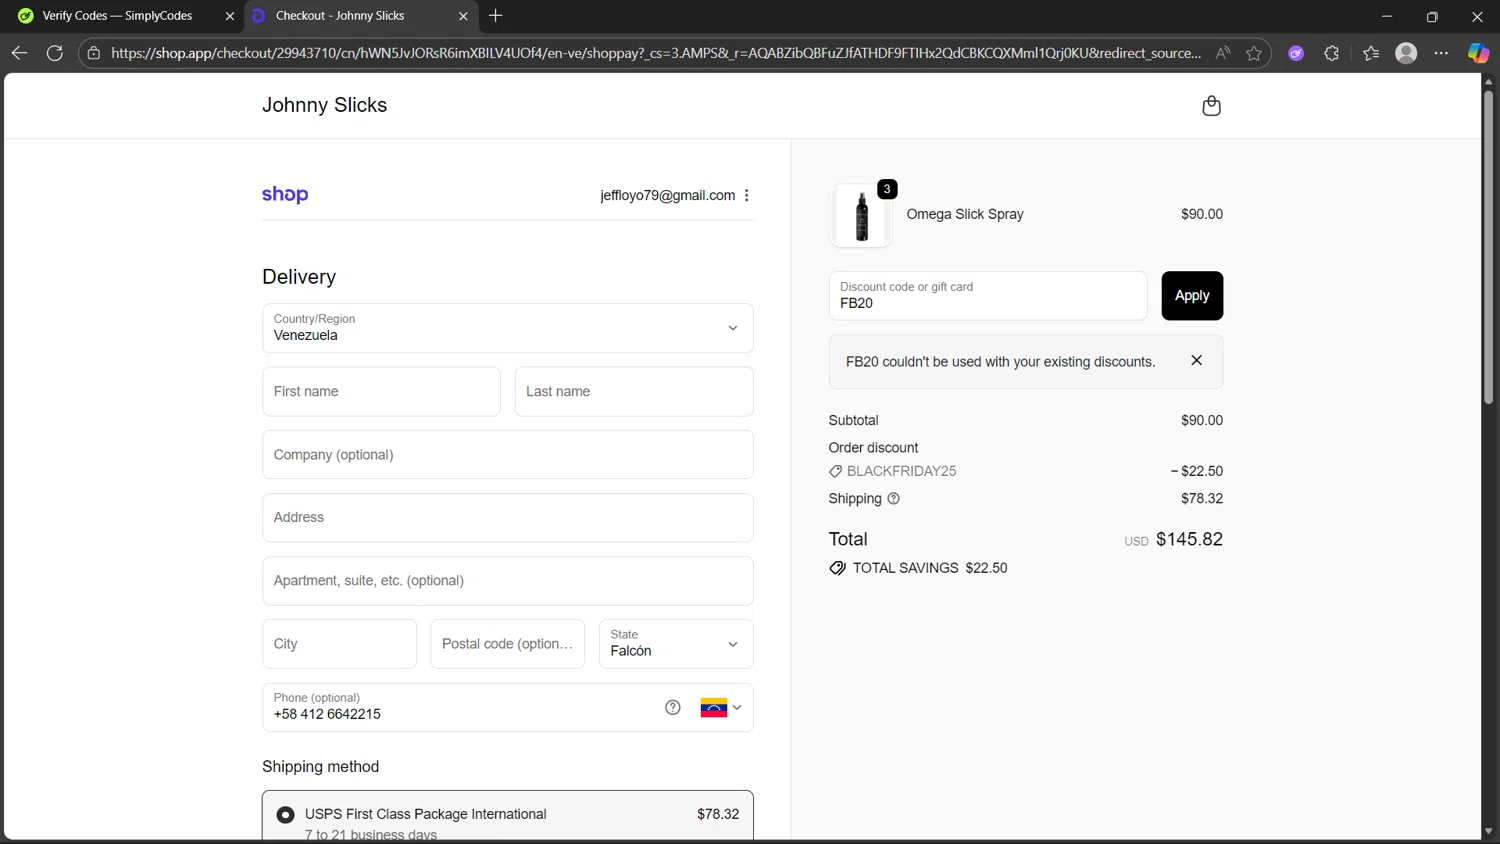Screen dimensions: 1500x844
Task: Click the Johnny Slicks store name link
Action: click(x=324, y=105)
